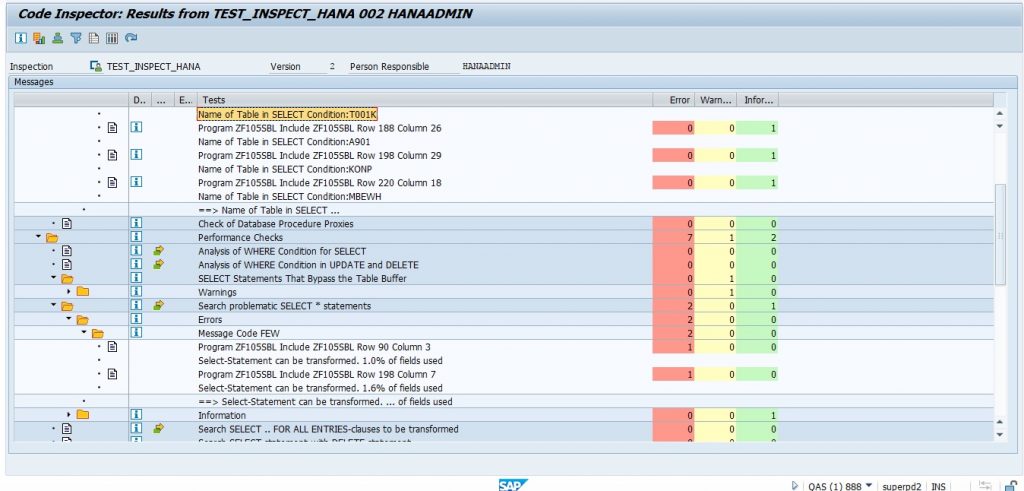
Task: Click the Tests column header
Action: pyautogui.click(x=424, y=100)
